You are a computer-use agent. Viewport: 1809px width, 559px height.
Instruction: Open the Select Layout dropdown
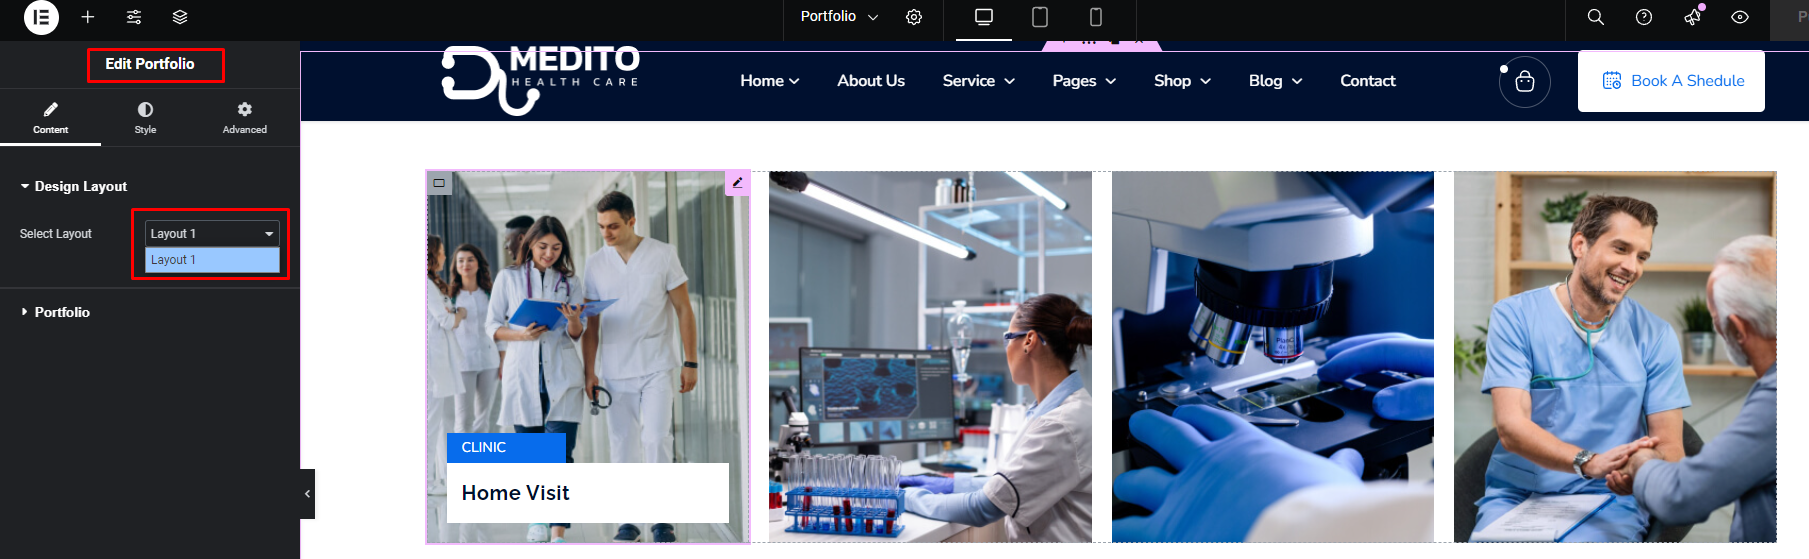point(212,233)
